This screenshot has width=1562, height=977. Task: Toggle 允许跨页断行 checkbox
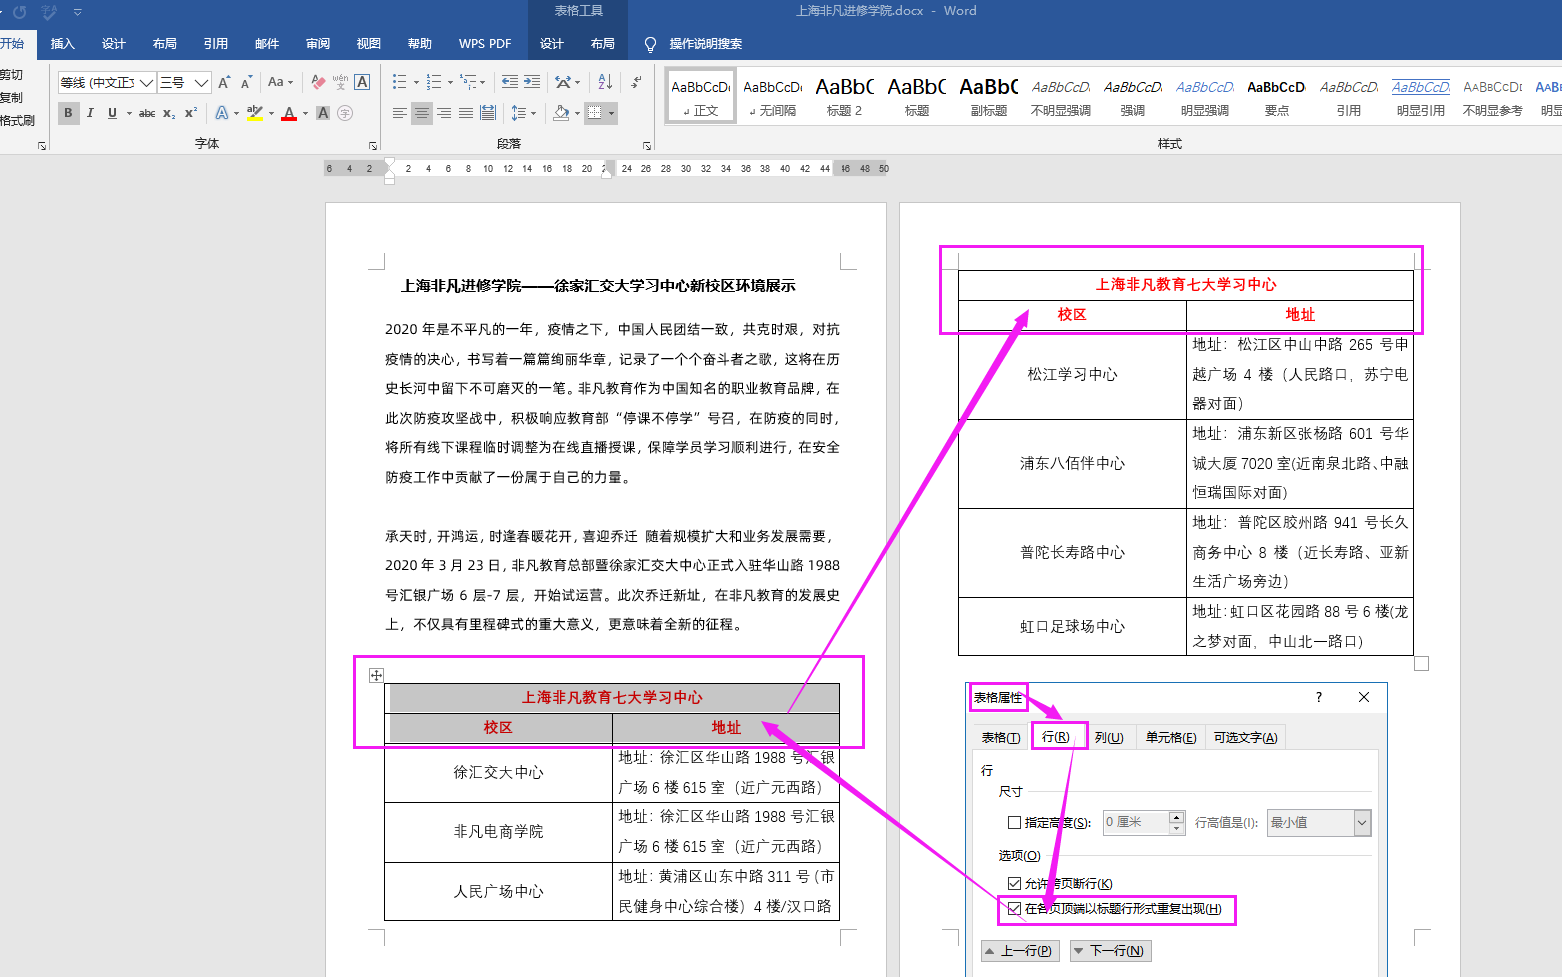pos(1014,883)
